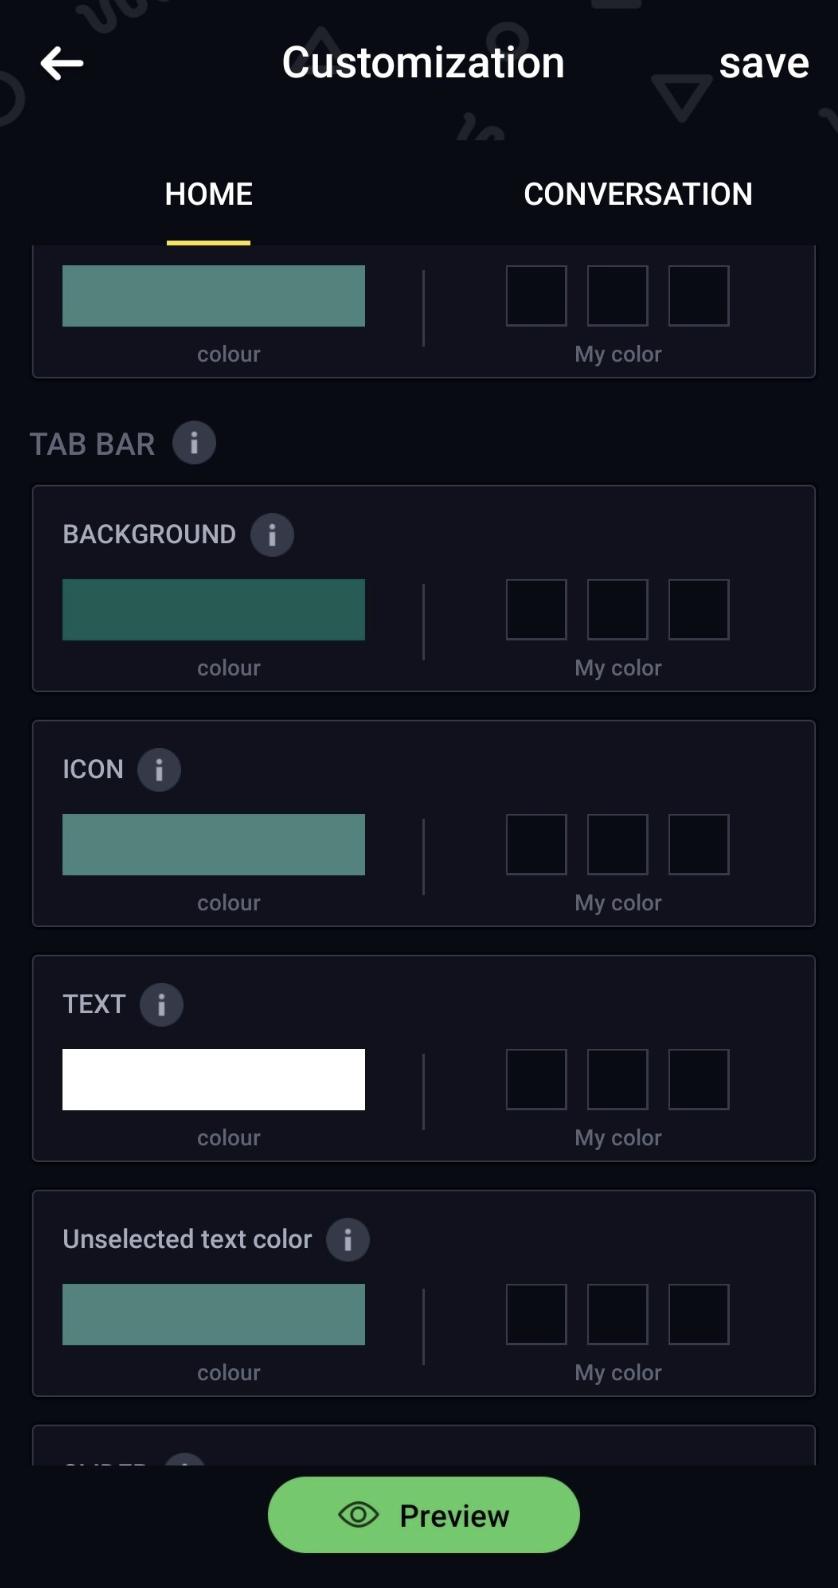Tap the topmost teal colour swatch
The width and height of the screenshot is (838, 1588).
click(213, 295)
